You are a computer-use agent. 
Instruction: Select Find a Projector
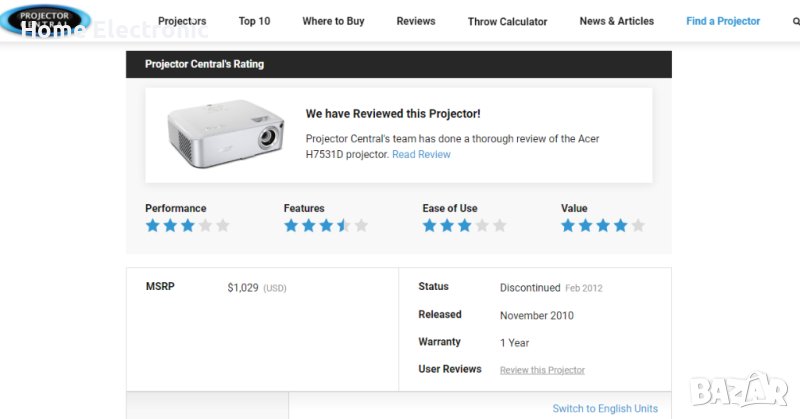[x=723, y=21]
